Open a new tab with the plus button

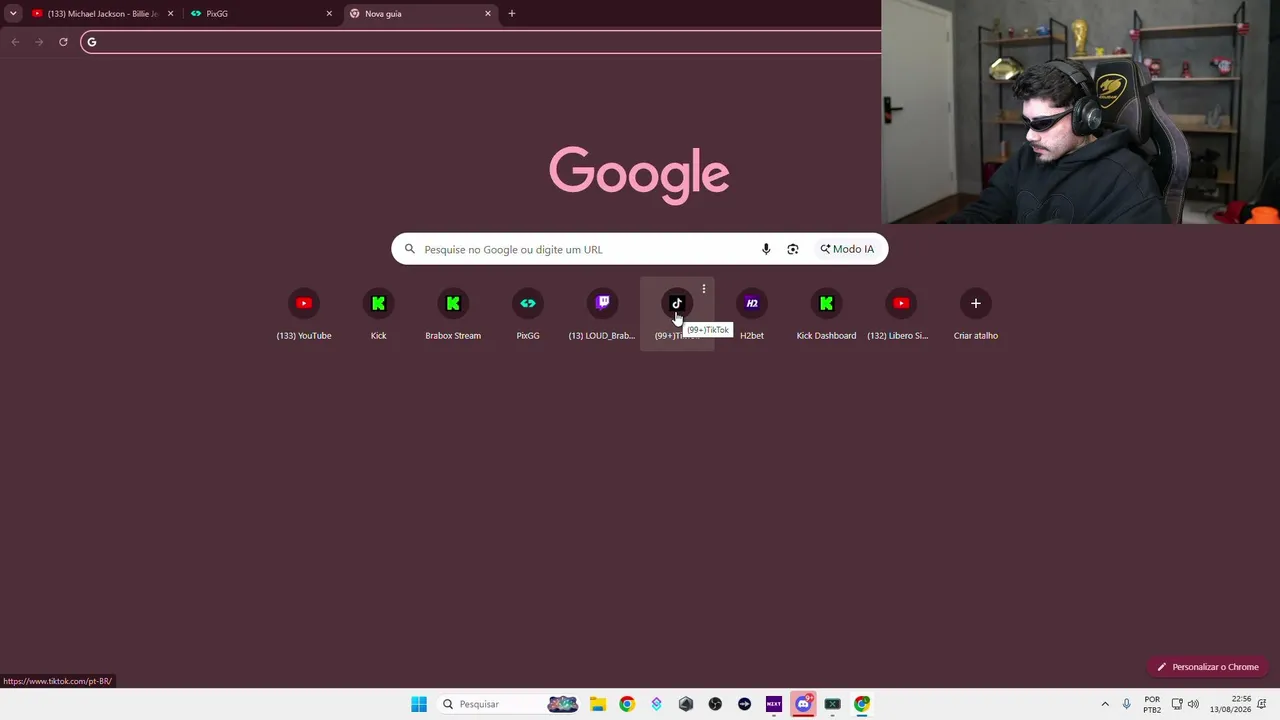(512, 14)
